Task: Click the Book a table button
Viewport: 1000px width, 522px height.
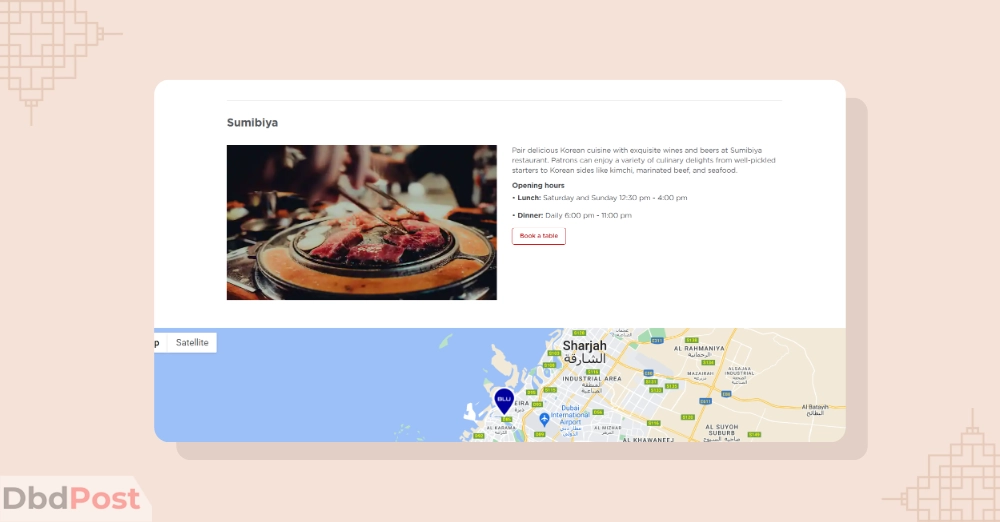Action: tap(538, 236)
